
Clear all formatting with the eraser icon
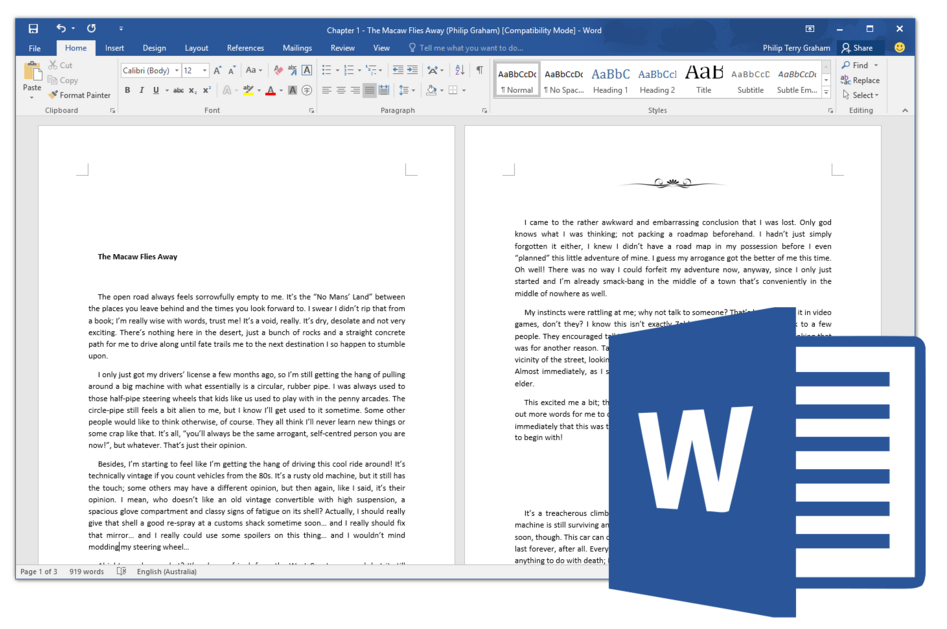coord(278,70)
